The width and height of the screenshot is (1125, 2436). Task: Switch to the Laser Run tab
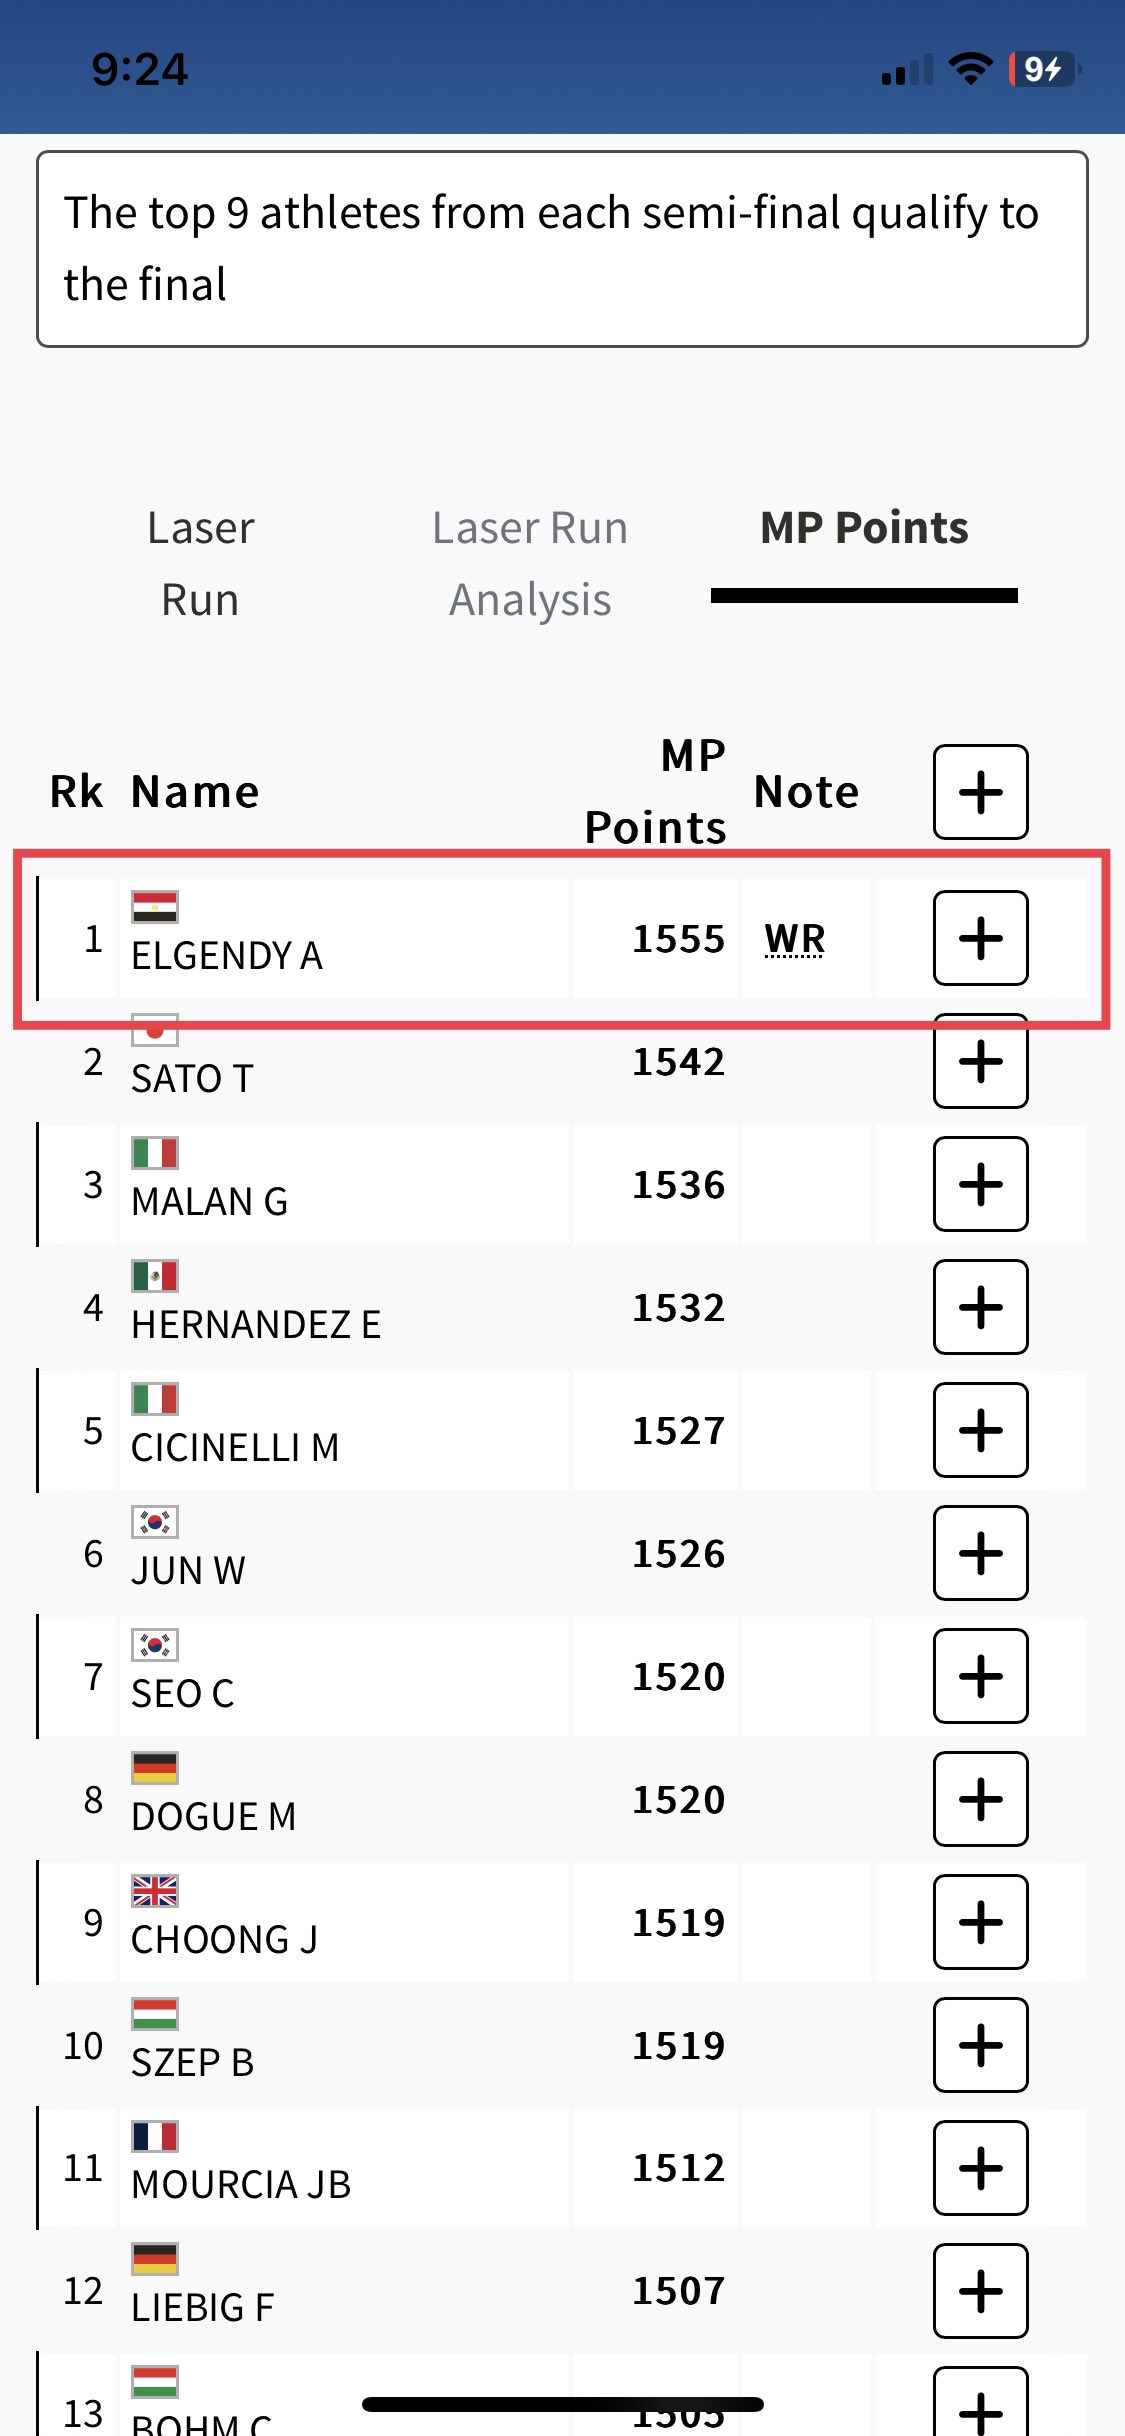200,563
